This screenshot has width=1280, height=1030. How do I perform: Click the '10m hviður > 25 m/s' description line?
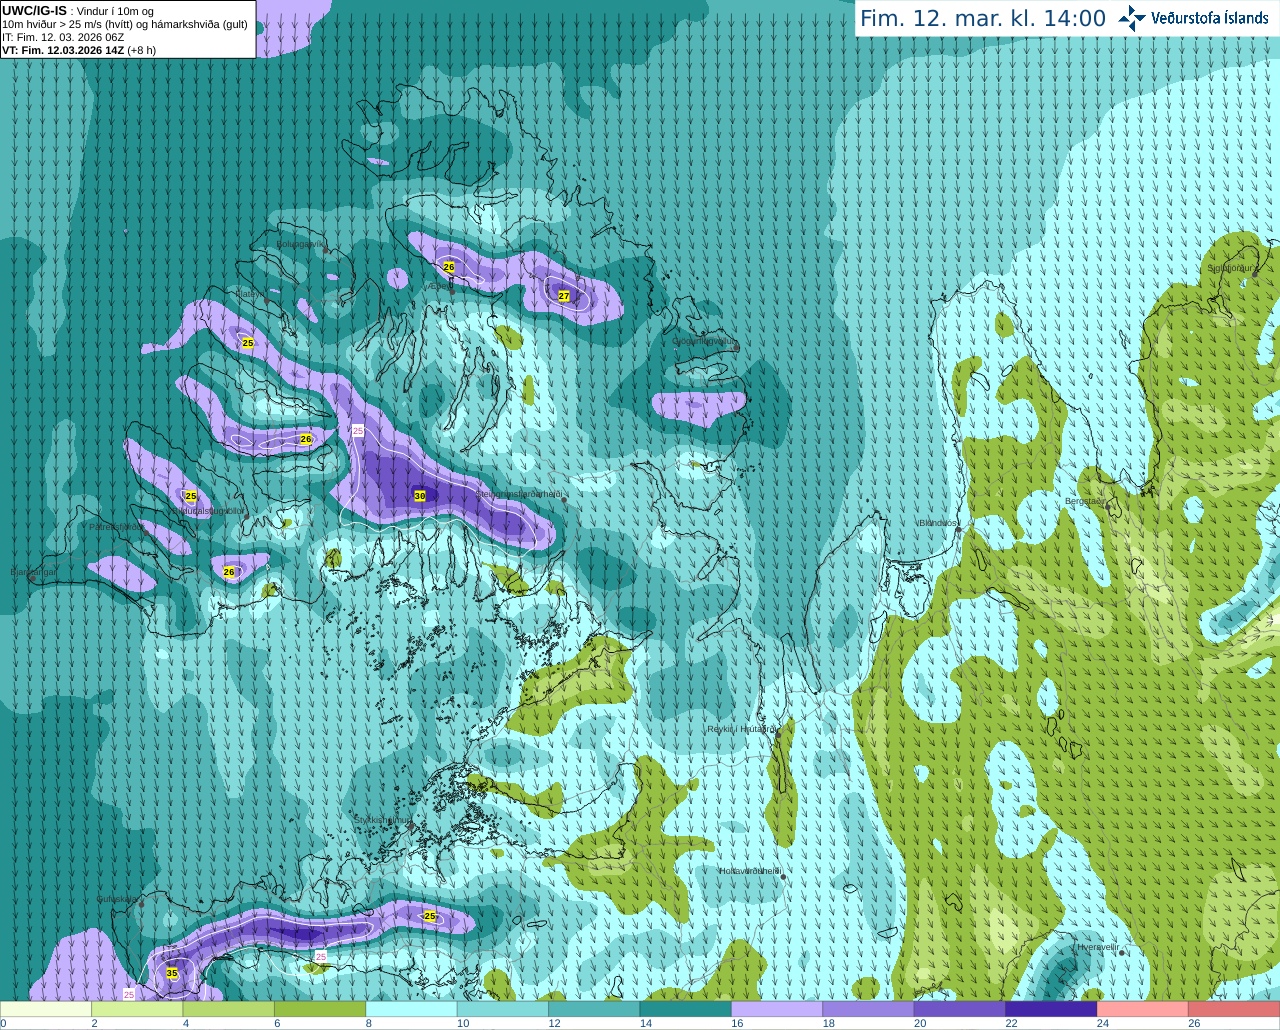tap(125, 24)
